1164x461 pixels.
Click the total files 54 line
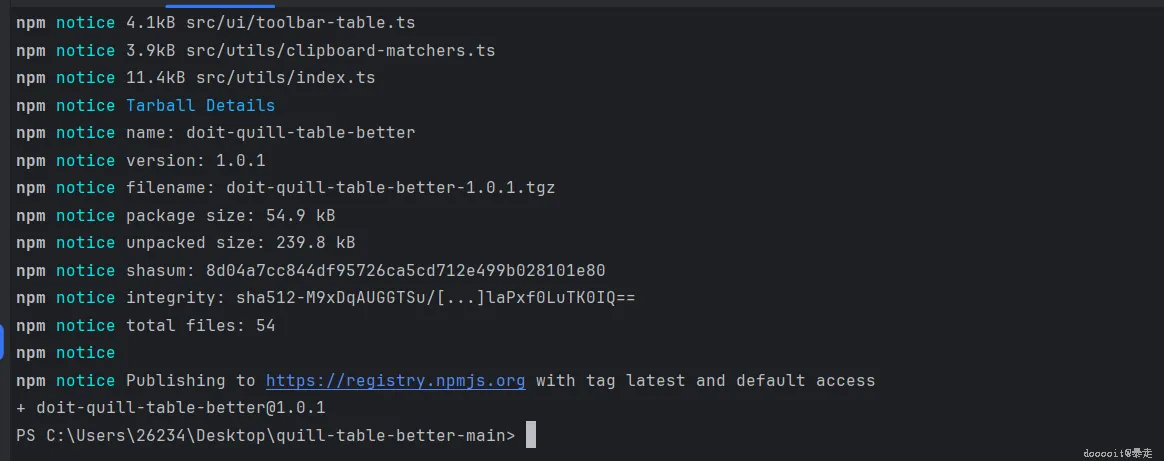(x=200, y=325)
